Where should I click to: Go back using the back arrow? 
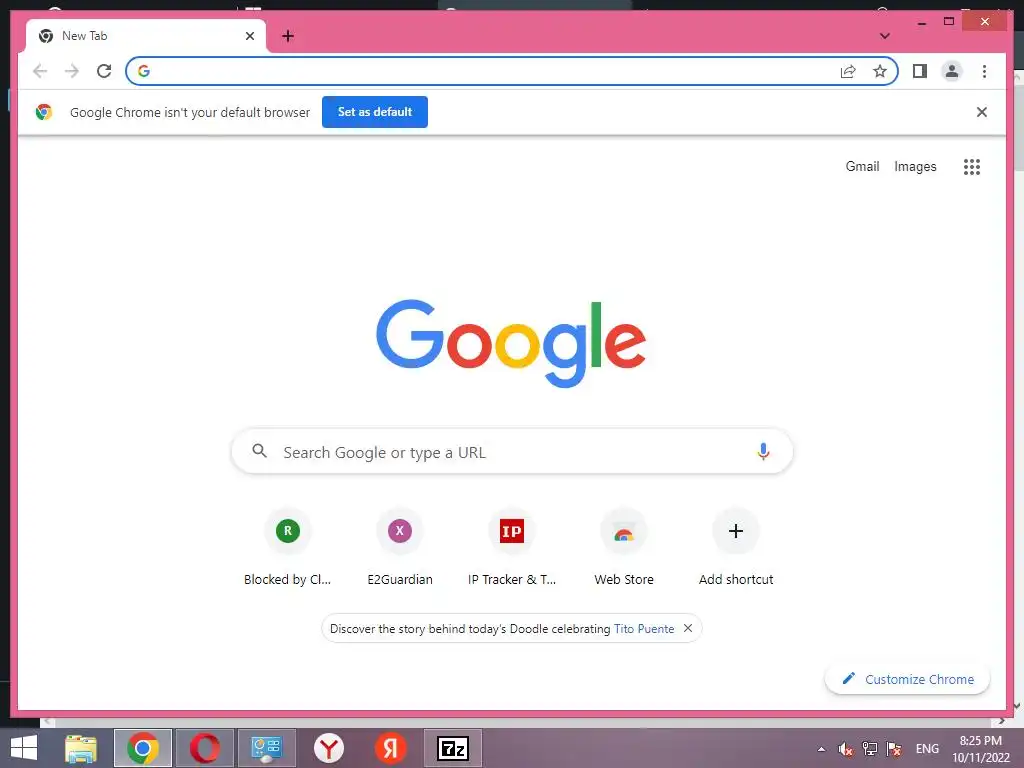coord(40,71)
